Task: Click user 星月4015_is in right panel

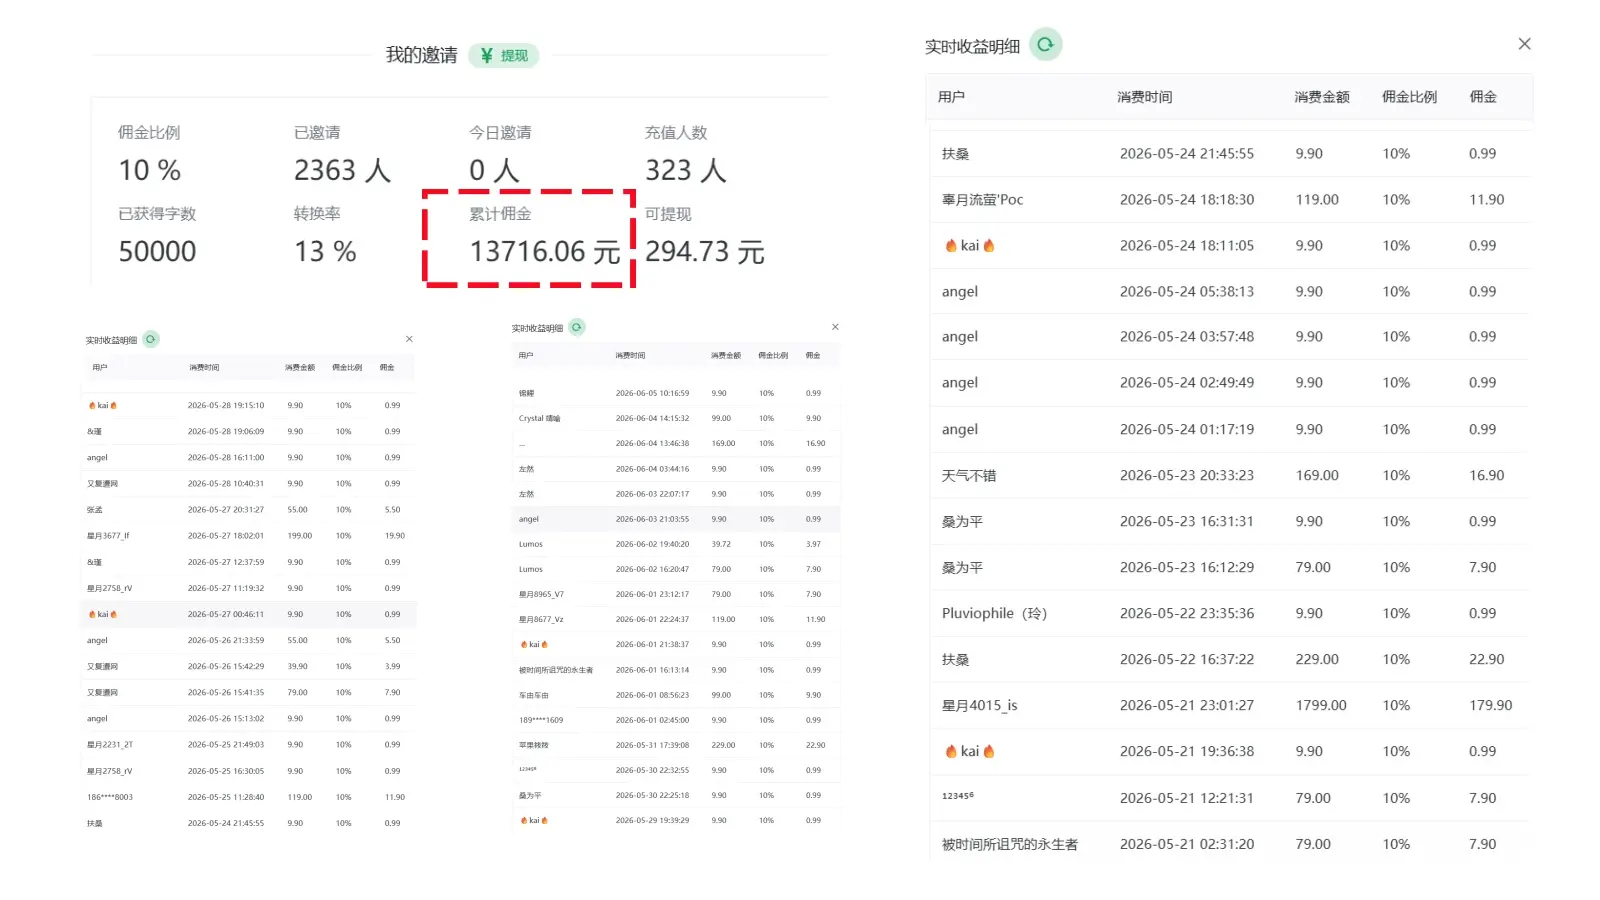Action: pyautogui.click(x=979, y=706)
